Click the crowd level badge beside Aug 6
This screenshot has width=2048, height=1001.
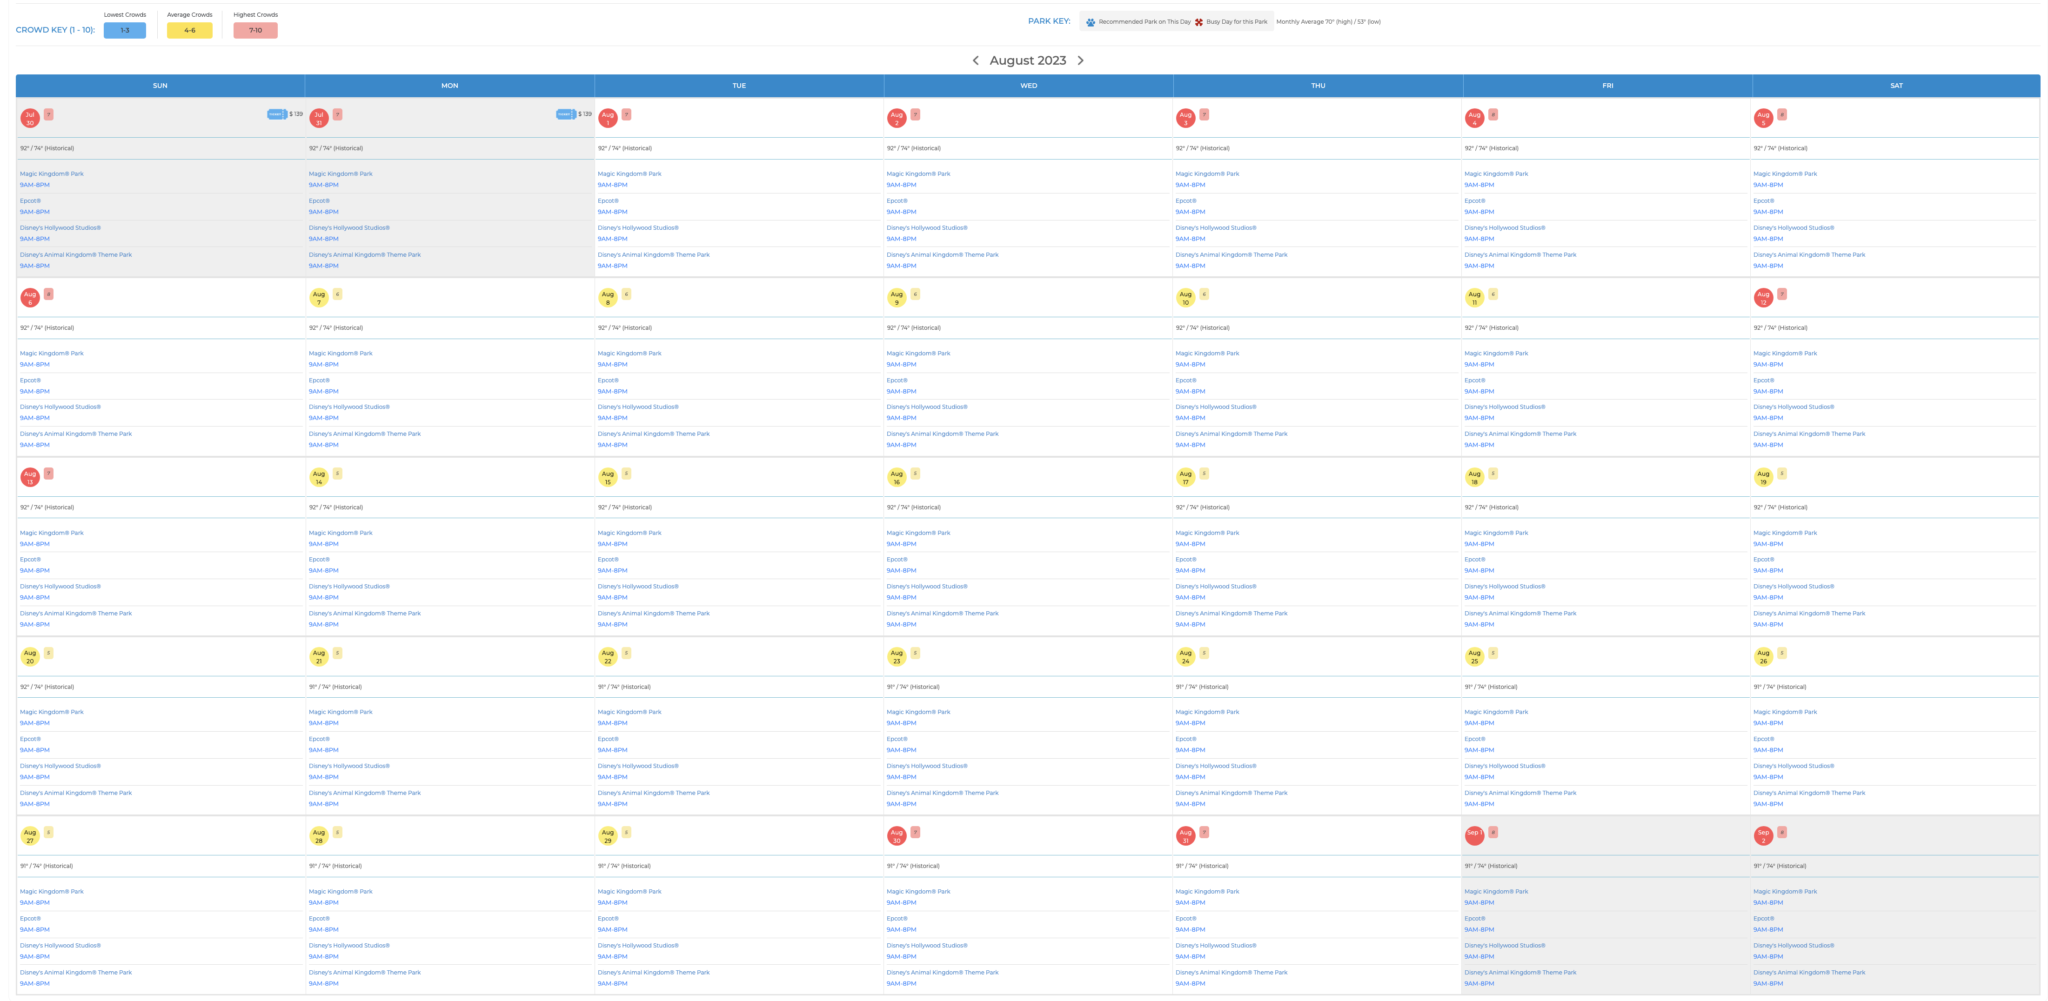click(48, 294)
